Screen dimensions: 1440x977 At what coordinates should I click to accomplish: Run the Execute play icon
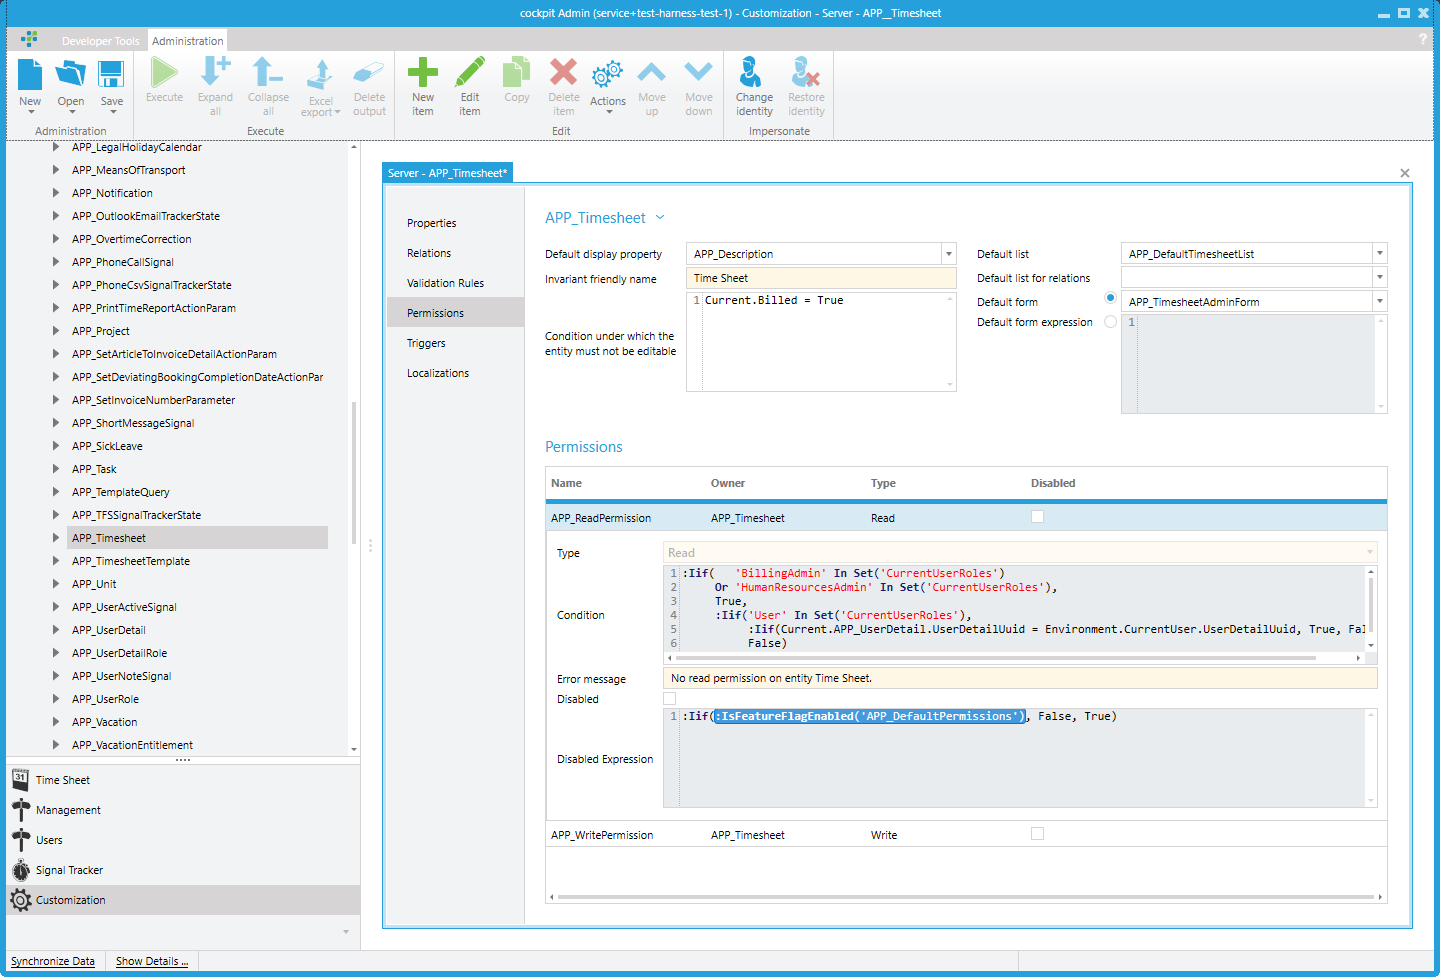164,73
